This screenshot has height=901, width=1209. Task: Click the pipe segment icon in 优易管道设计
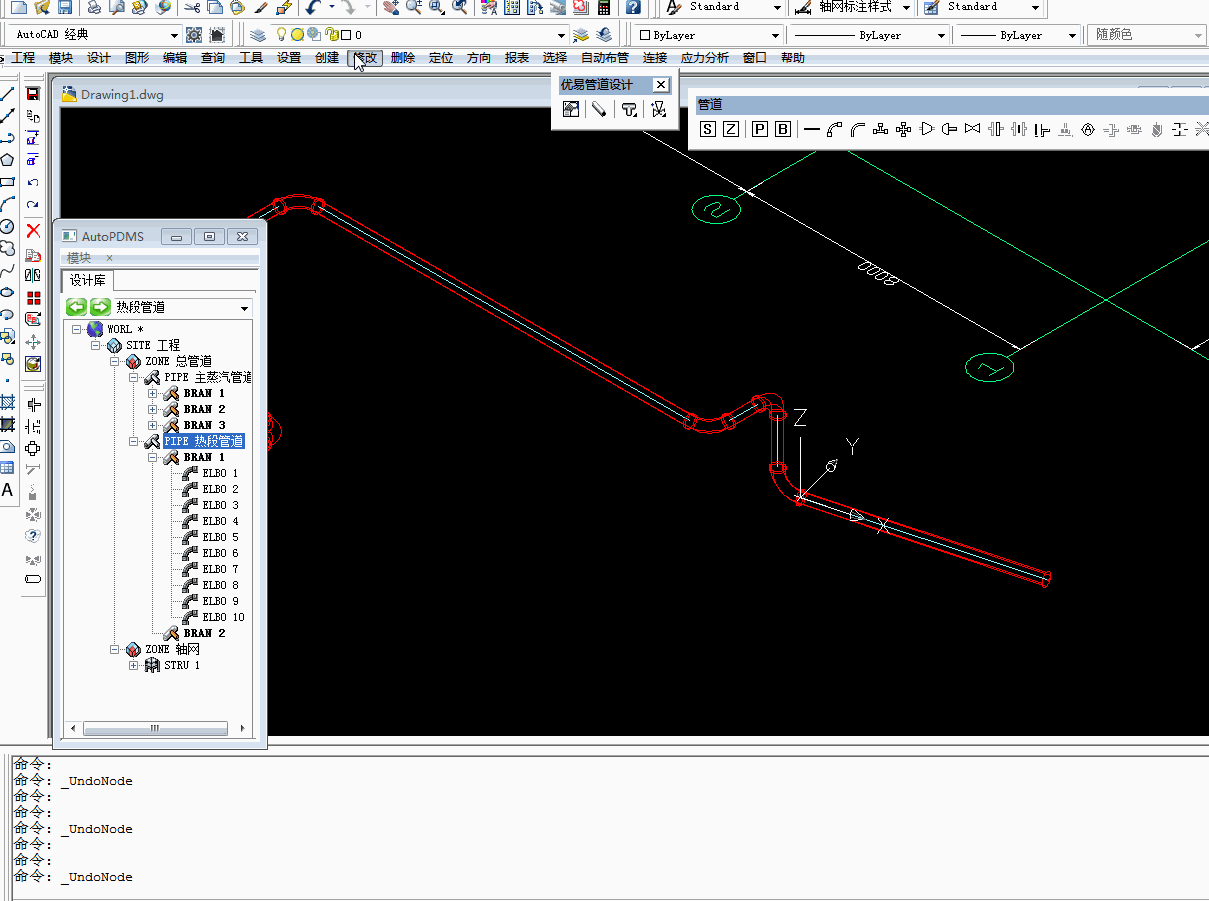point(598,110)
